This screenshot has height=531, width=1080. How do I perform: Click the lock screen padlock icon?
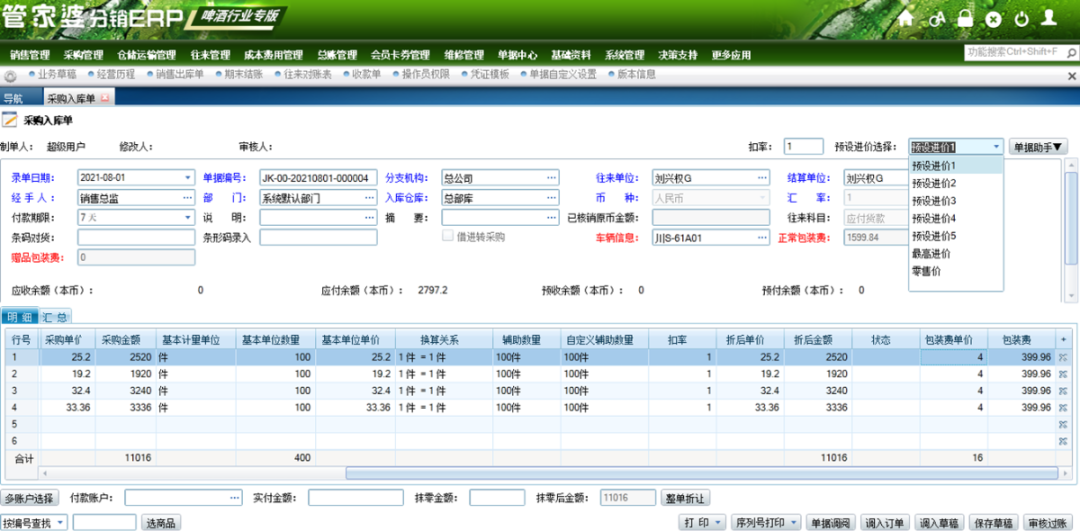965,18
